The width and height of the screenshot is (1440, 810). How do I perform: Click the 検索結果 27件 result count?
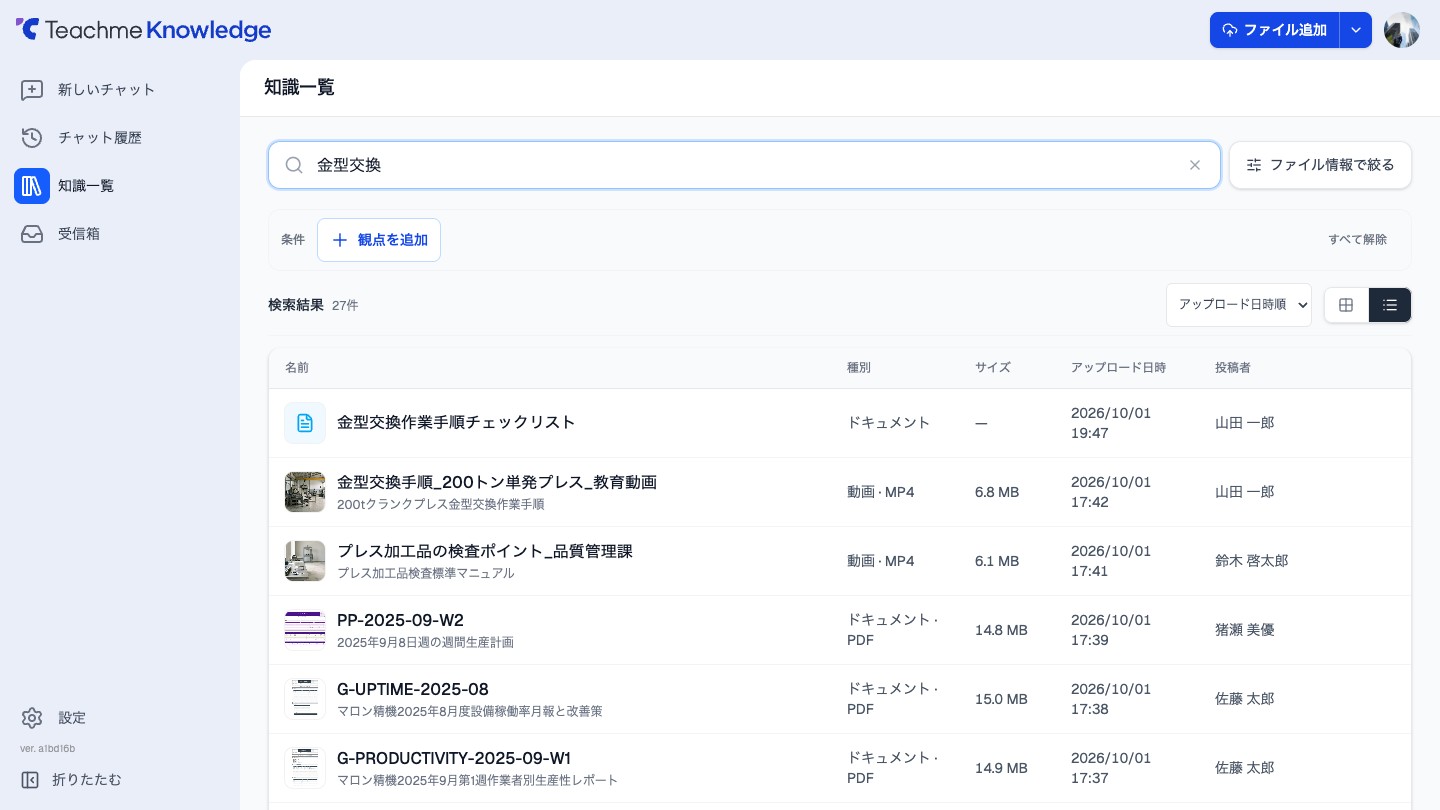click(313, 305)
